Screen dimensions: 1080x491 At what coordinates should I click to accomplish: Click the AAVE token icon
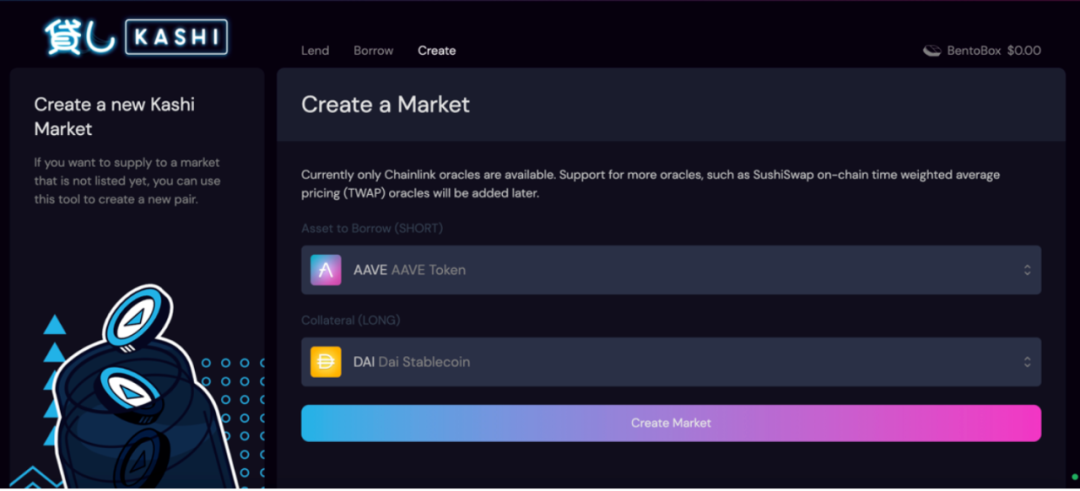point(326,270)
